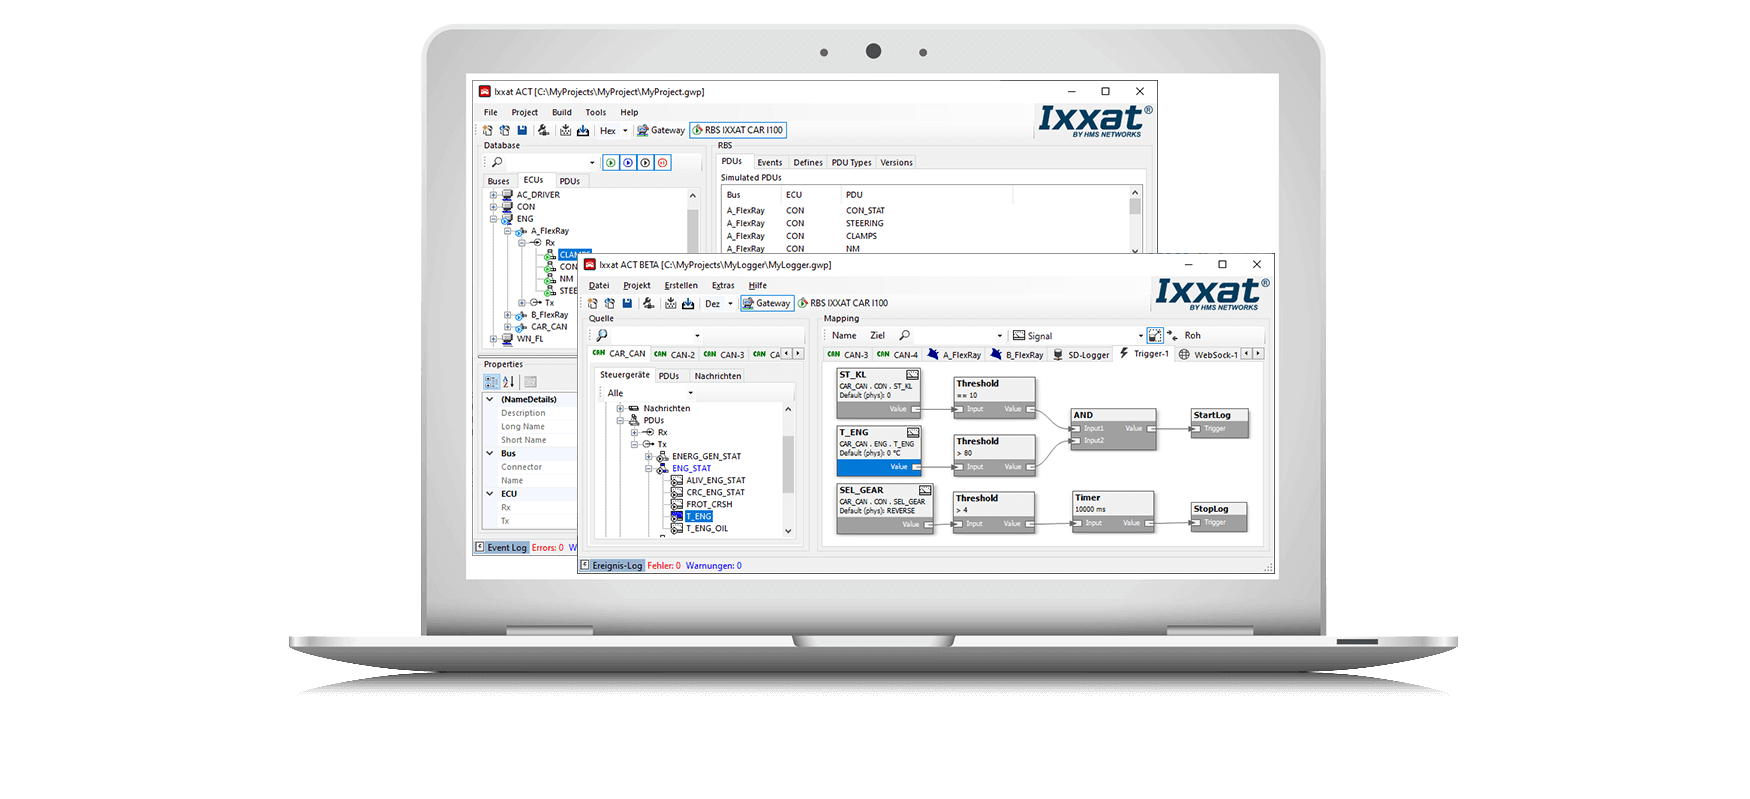Open the Alle filter dropdown
1750x799 pixels.
pyautogui.click(x=690, y=393)
